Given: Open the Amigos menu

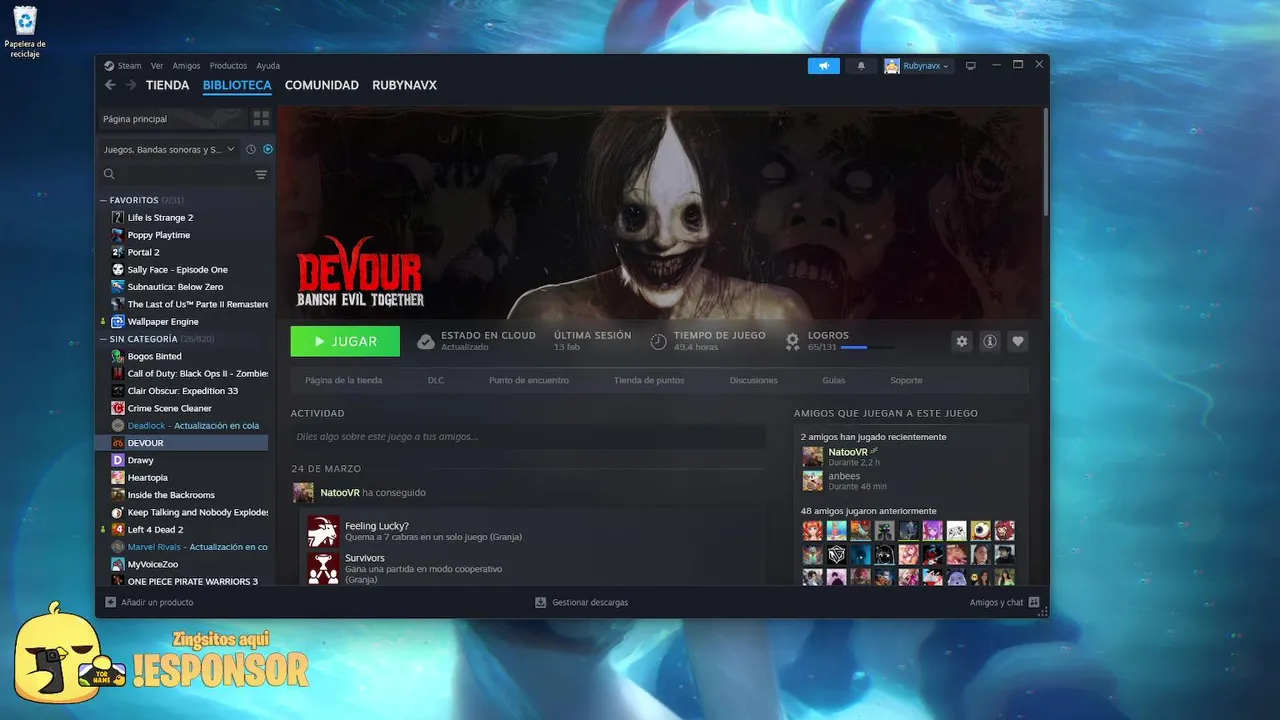Looking at the screenshot, I should [x=186, y=66].
